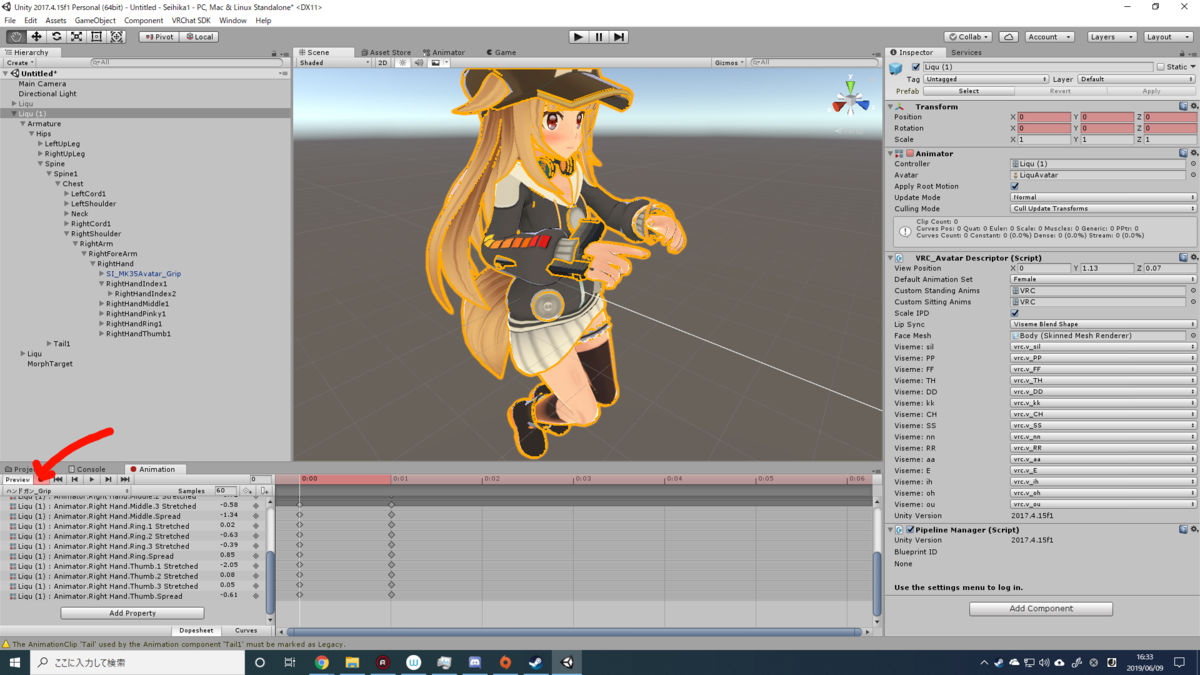Open the Layer dropdown in Inspector
The width and height of the screenshot is (1200, 675).
pyautogui.click(x=1137, y=79)
